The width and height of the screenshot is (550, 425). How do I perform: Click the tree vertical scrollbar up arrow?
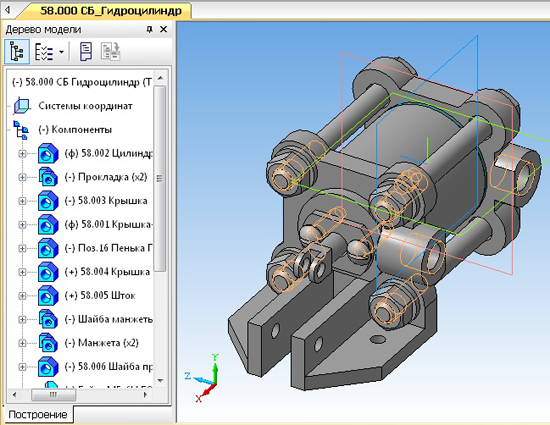pos(160,78)
